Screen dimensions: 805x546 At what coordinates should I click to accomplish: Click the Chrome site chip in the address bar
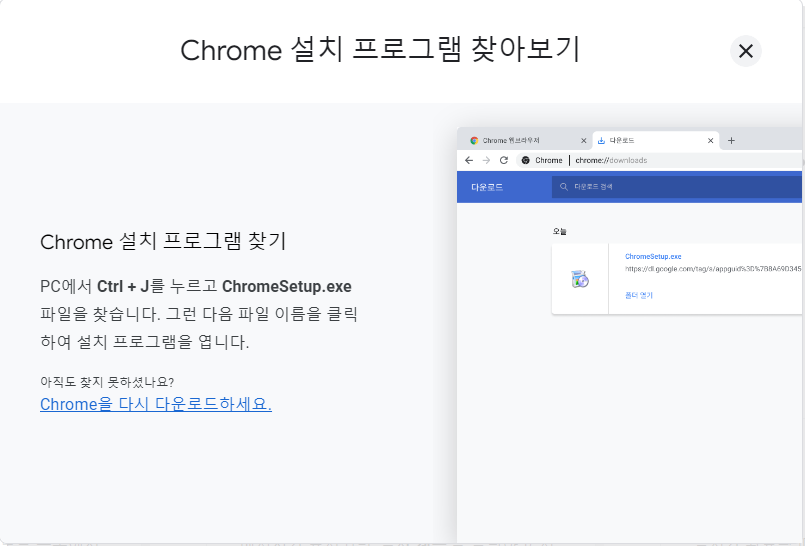click(x=542, y=160)
